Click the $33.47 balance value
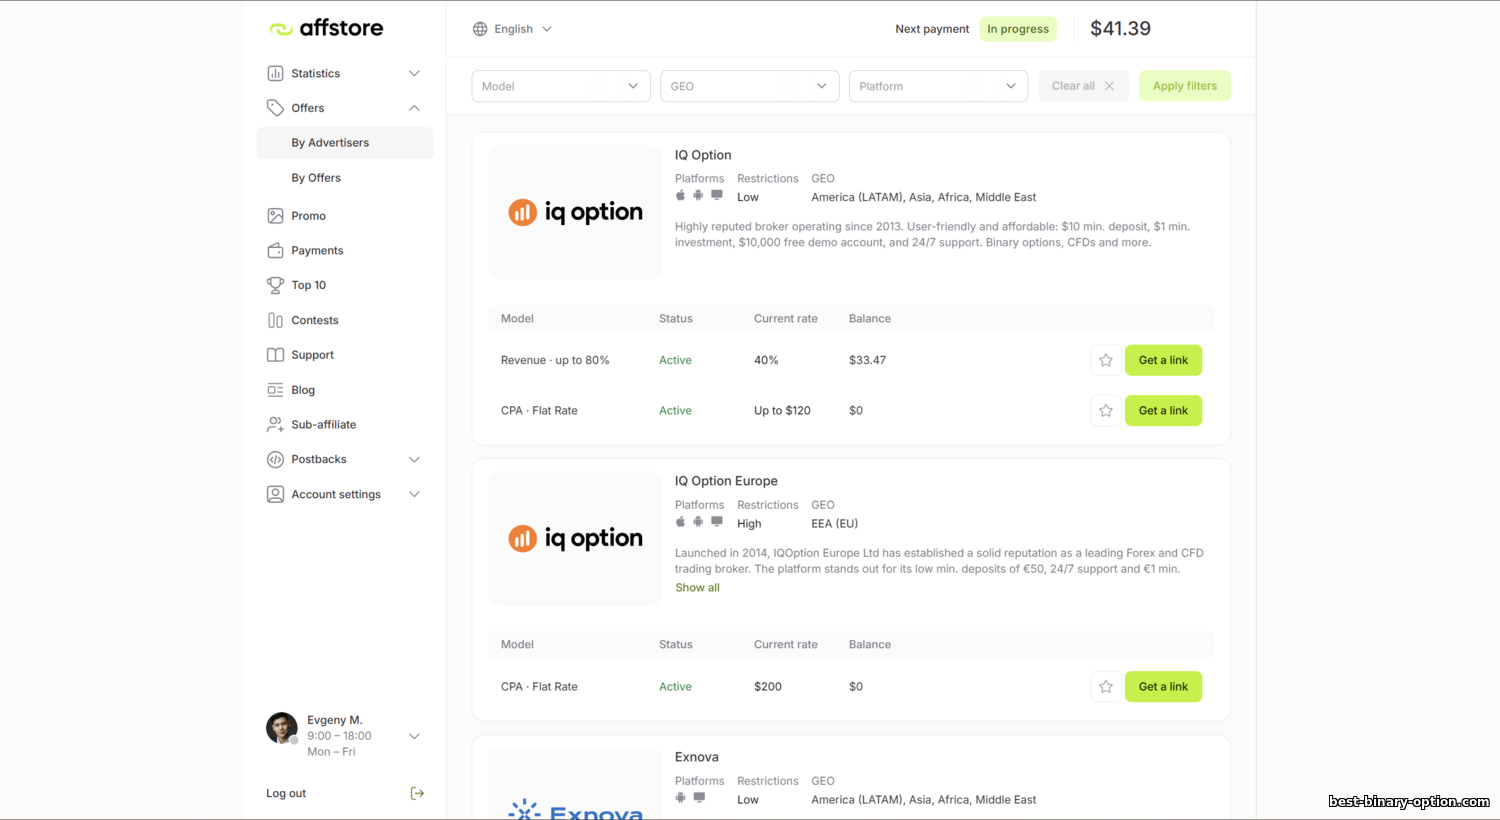The image size is (1500, 820). (867, 360)
